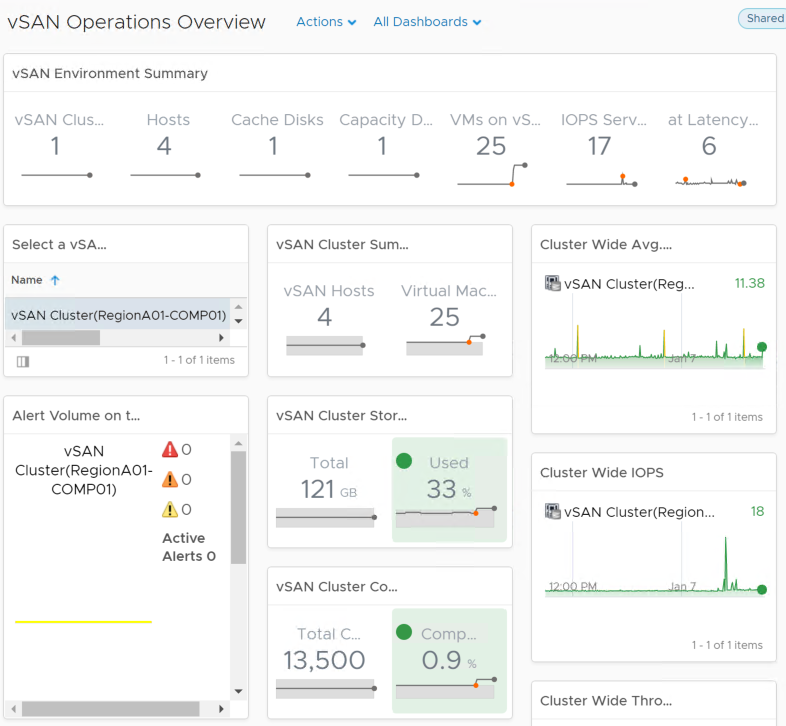Viewport: 786px width, 726px height.
Task: Click vSAN Cluster(Reg... label in latency widget
Action: click(629, 284)
